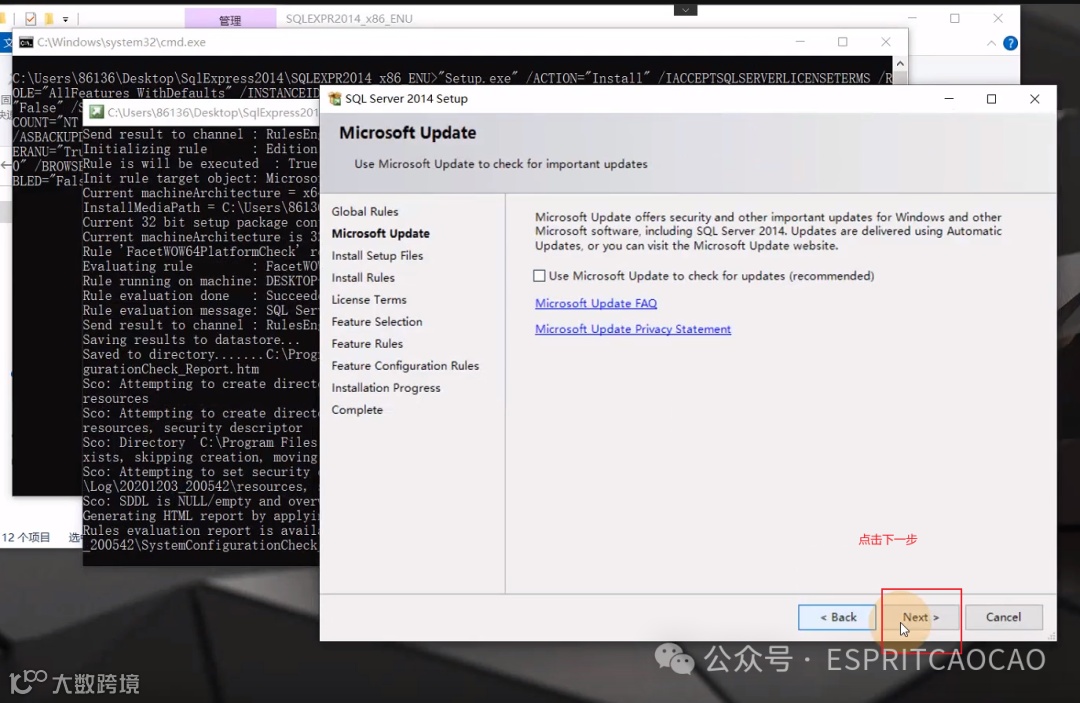
Task: Open the Microsoft Update FAQ link
Action: click(x=596, y=303)
